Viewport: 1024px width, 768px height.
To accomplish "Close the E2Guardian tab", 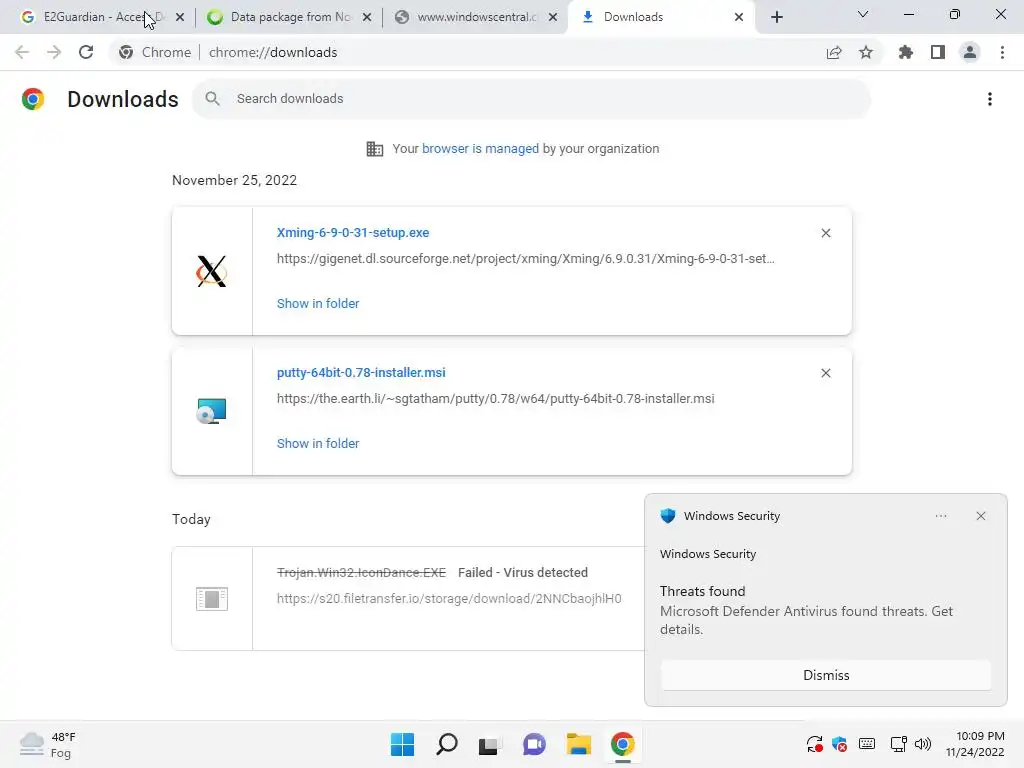I will [180, 18].
